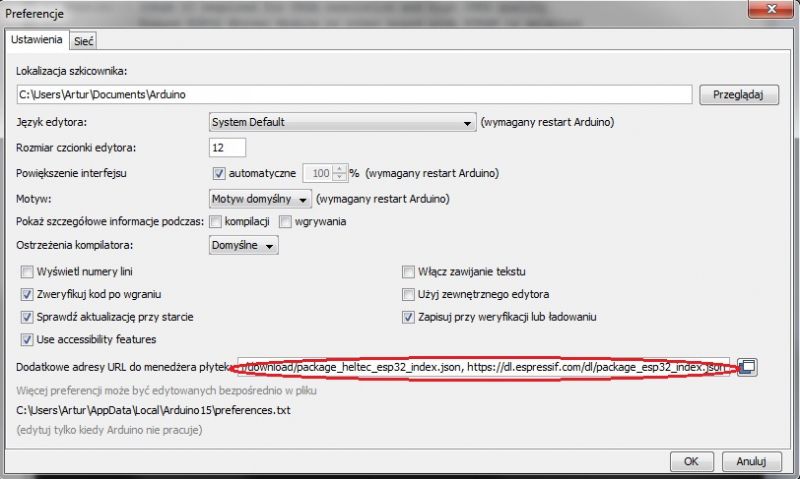Toggle the automatyczne interface scaling checkbox
Viewport: 800px width, 479px height.
click(x=219, y=173)
